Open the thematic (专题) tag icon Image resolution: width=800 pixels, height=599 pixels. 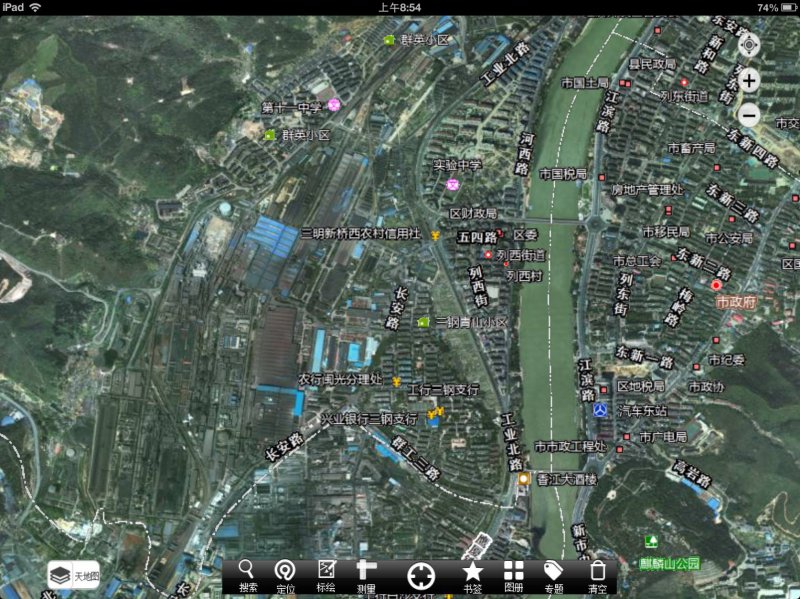(x=553, y=575)
